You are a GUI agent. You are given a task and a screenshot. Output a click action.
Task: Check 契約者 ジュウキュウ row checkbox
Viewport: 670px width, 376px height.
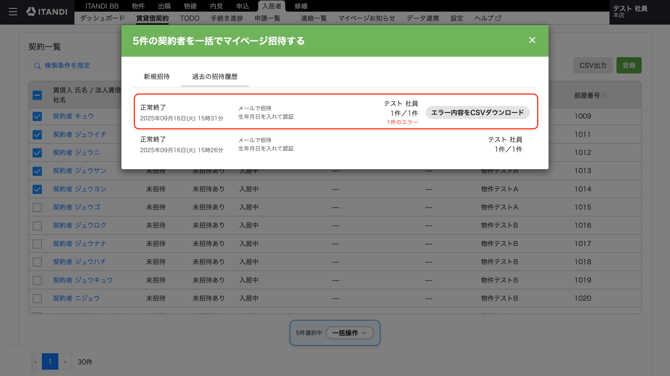37,280
